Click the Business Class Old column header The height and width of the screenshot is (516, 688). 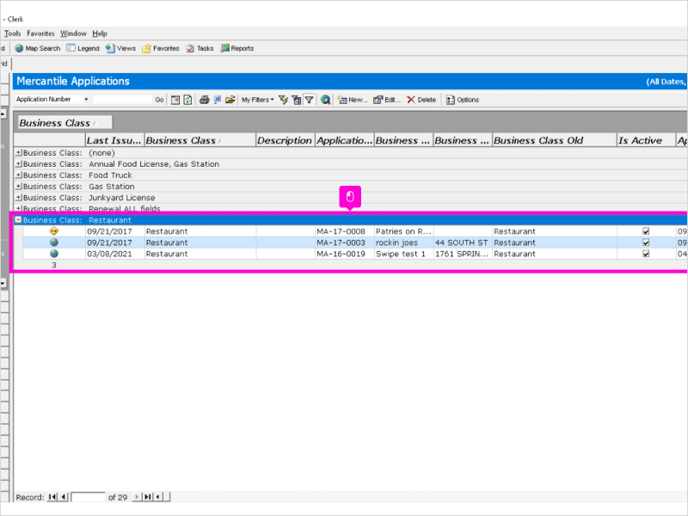click(x=555, y=140)
